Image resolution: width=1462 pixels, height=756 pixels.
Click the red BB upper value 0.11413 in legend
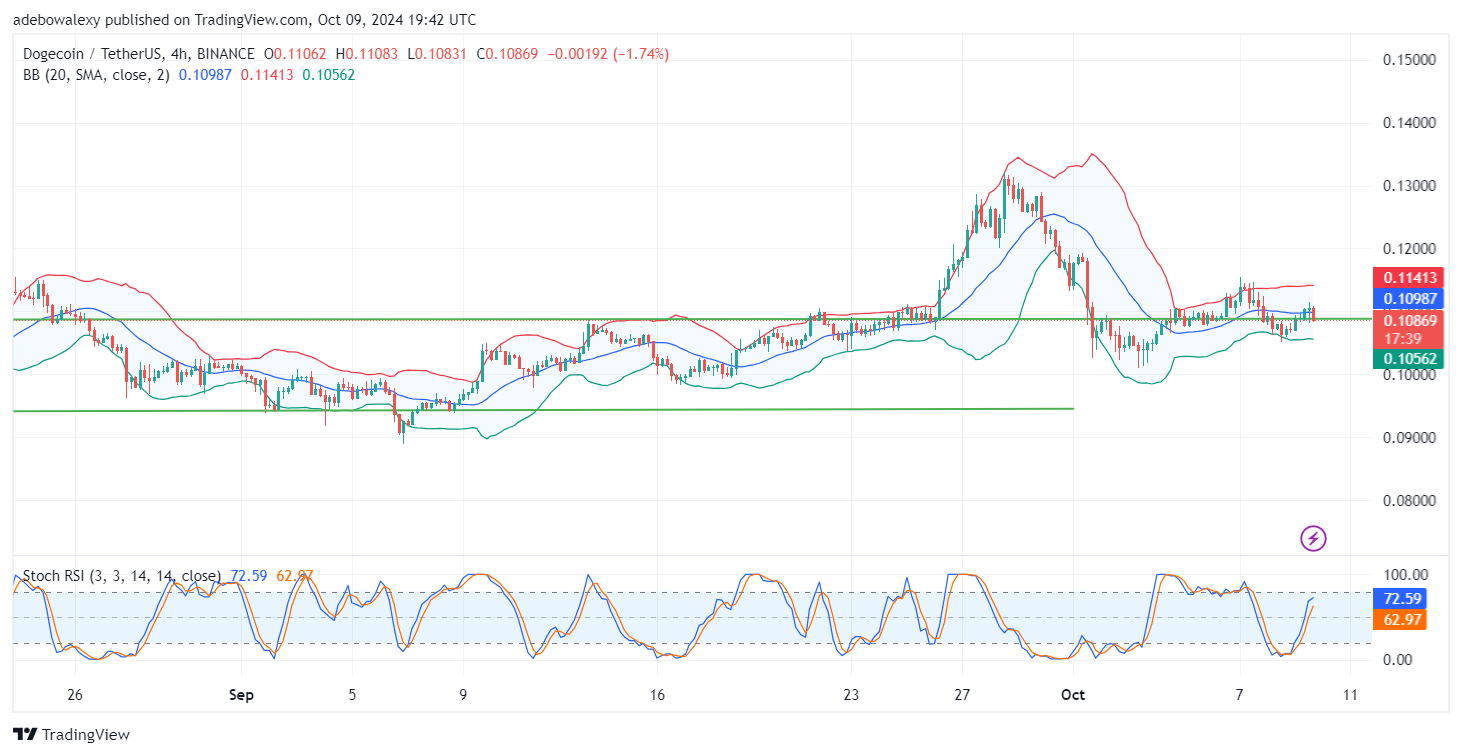click(267, 75)
